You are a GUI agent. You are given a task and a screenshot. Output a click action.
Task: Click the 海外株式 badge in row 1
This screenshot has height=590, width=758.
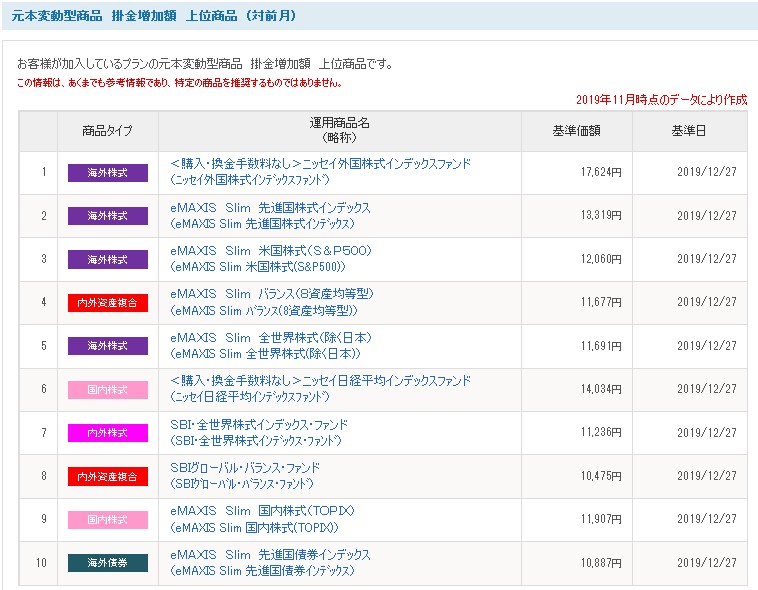(x=108, y=173)
